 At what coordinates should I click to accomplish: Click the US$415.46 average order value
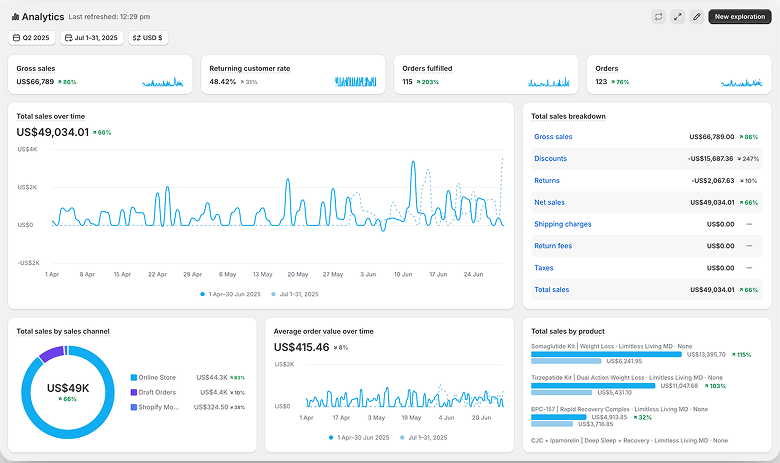click(301, 347)
